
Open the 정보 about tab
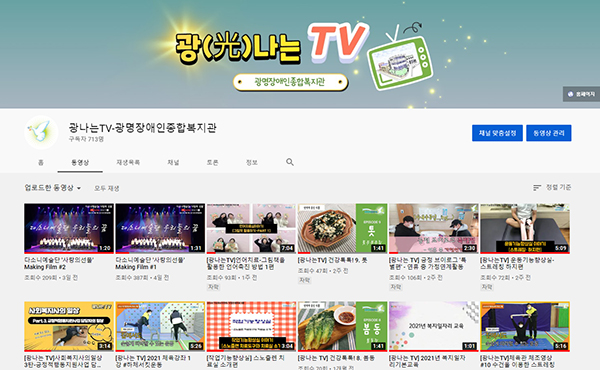(x=251, y=163)
